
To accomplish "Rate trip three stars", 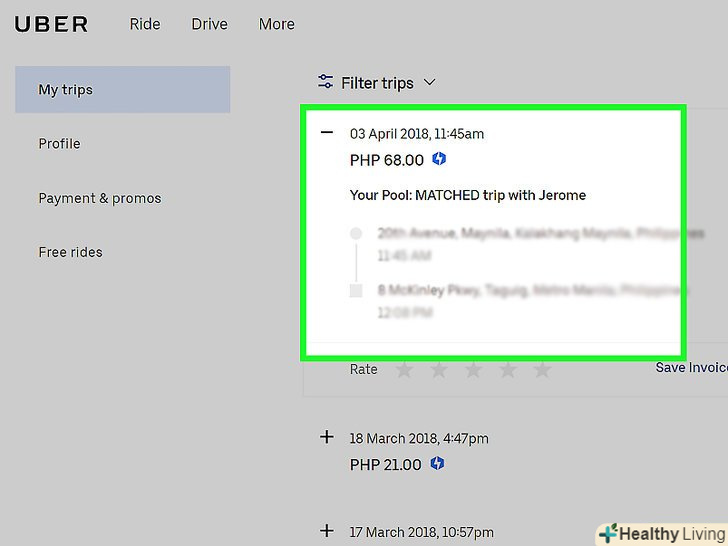I will [474, 370].
